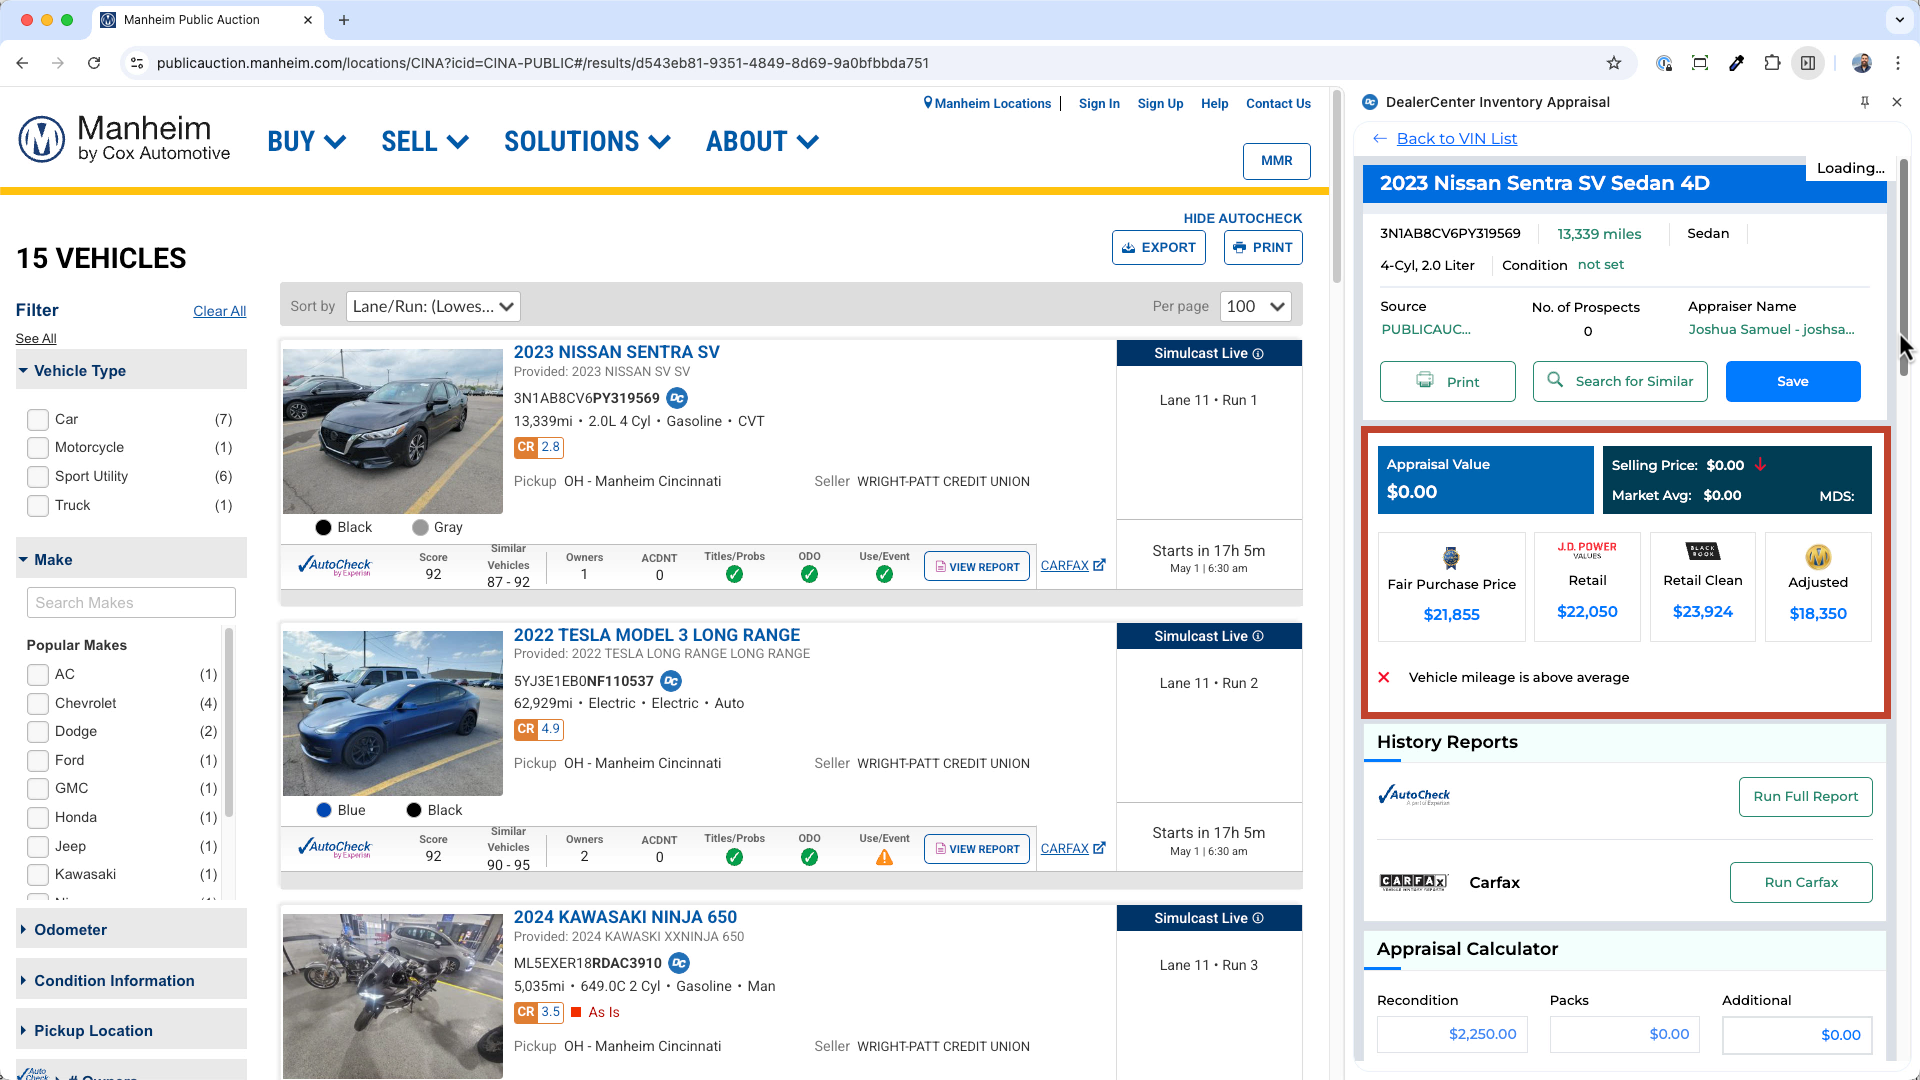The height and width of the screenshot is (1080, 1920).
Task: Reload the page
Action: 94,63
